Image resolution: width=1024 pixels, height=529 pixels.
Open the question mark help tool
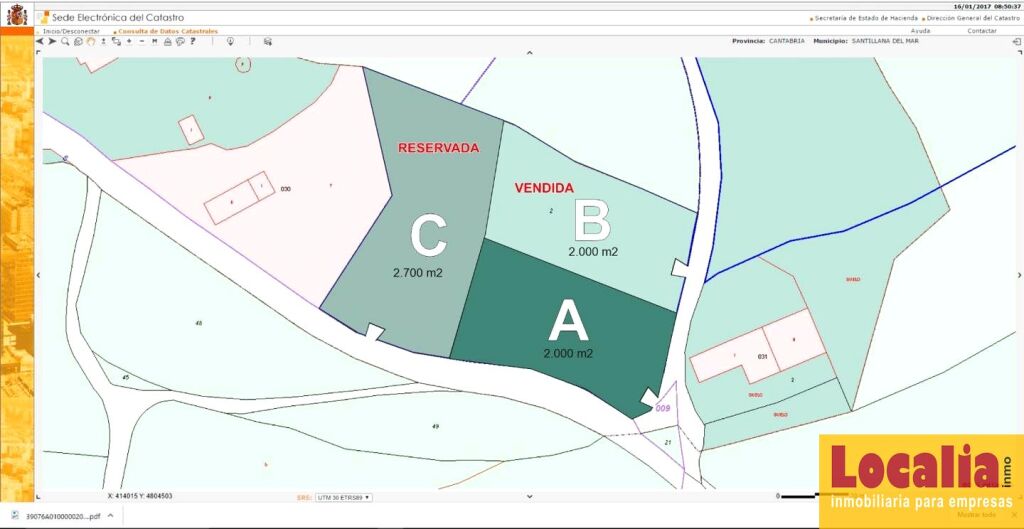(192, 42)
